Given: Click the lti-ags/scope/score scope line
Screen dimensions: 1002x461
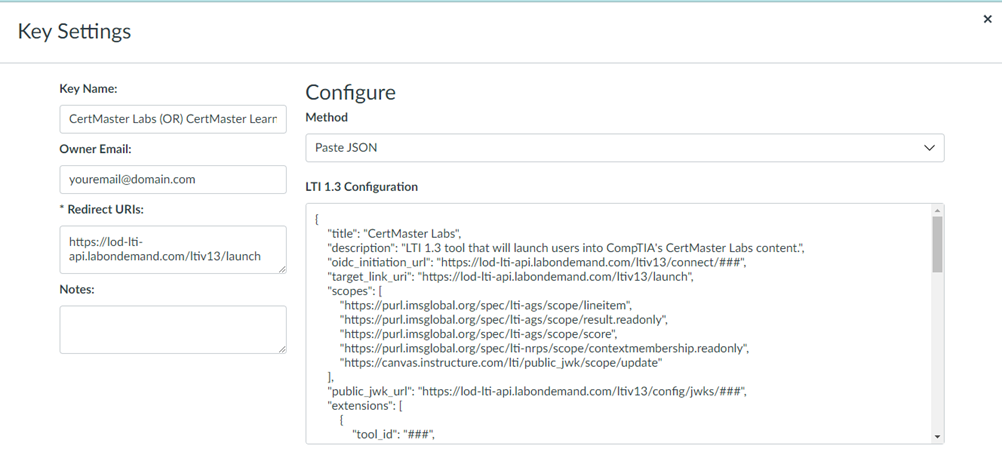Looking at the screenshot, I should 479,334.
